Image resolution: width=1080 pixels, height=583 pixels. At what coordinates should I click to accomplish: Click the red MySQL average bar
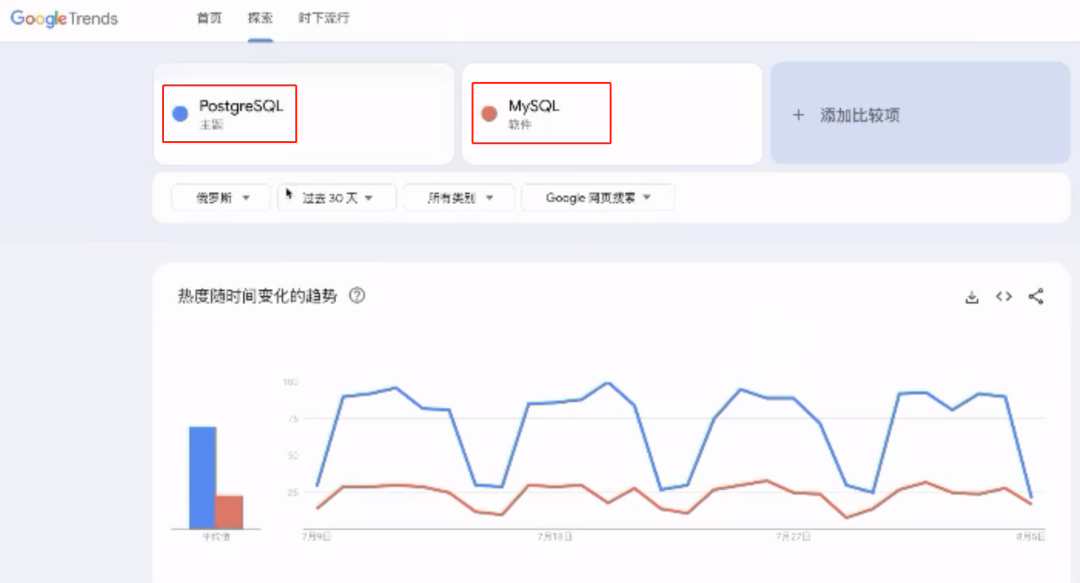229,512
